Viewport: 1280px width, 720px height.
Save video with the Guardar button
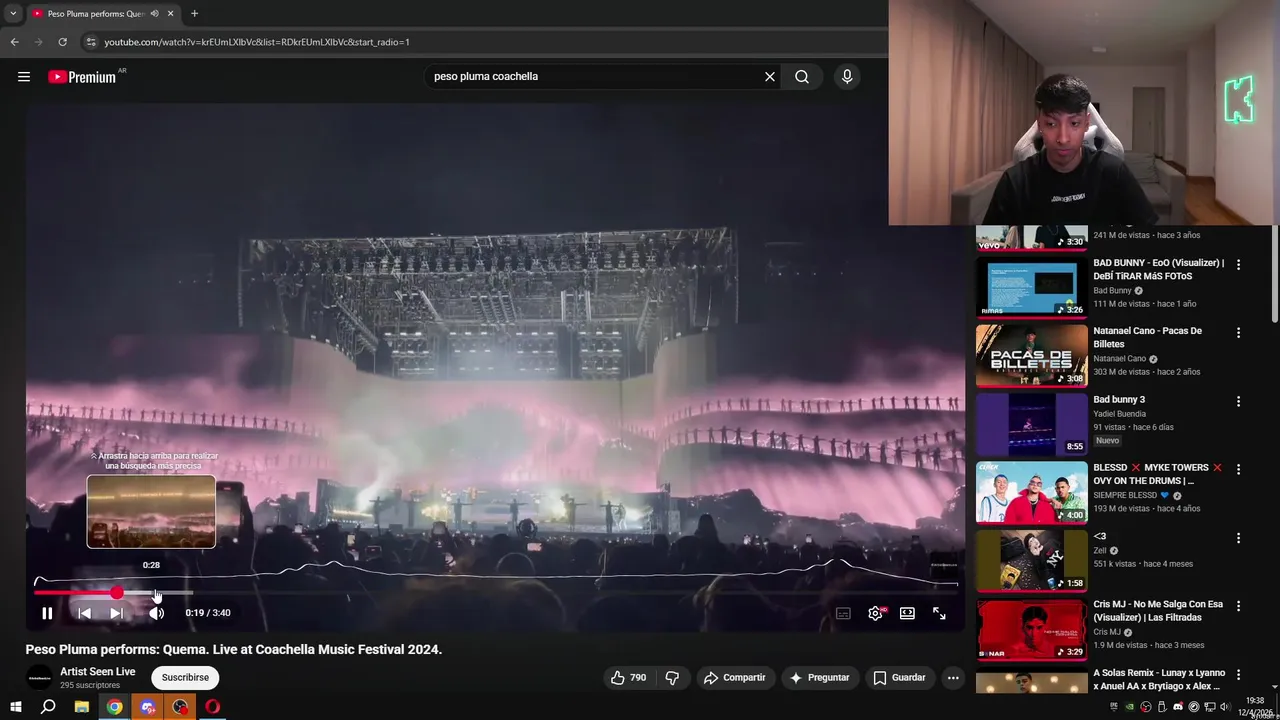click(899, 678)
